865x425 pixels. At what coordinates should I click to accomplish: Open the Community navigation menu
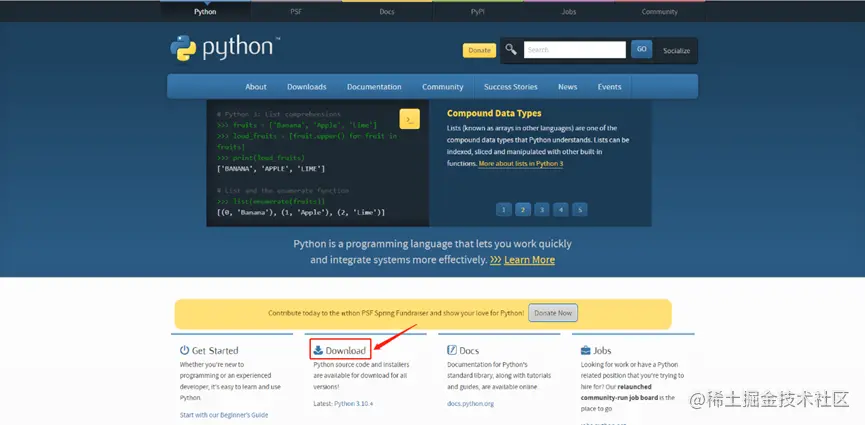point(442,87)
